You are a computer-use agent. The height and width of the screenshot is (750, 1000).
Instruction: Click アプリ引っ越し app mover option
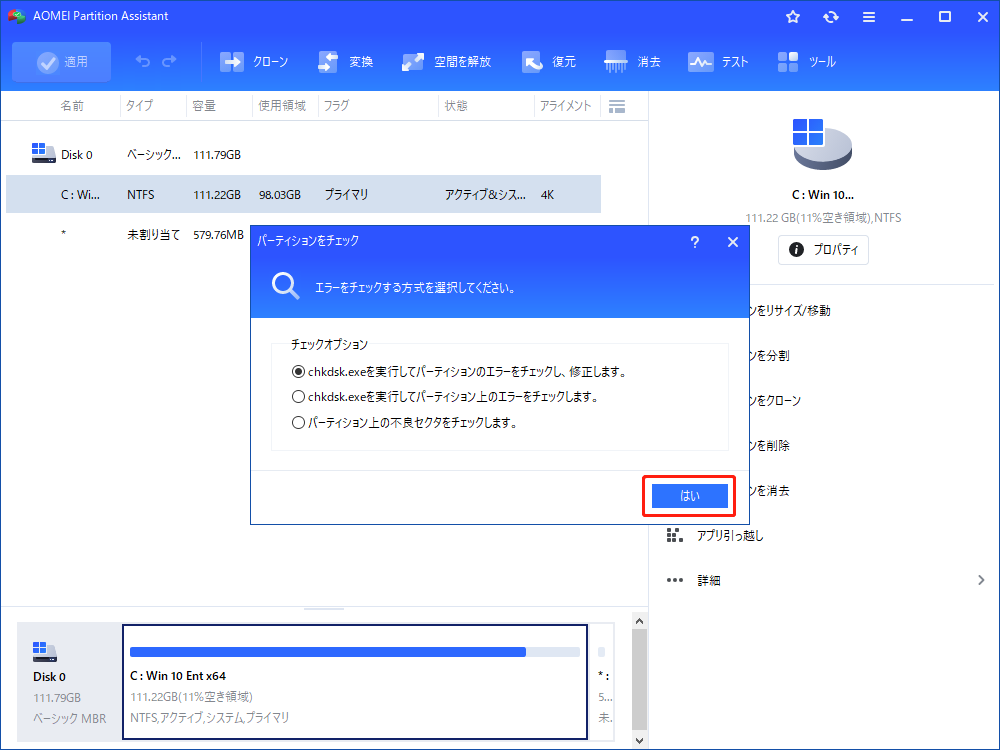tap(730, 535)
